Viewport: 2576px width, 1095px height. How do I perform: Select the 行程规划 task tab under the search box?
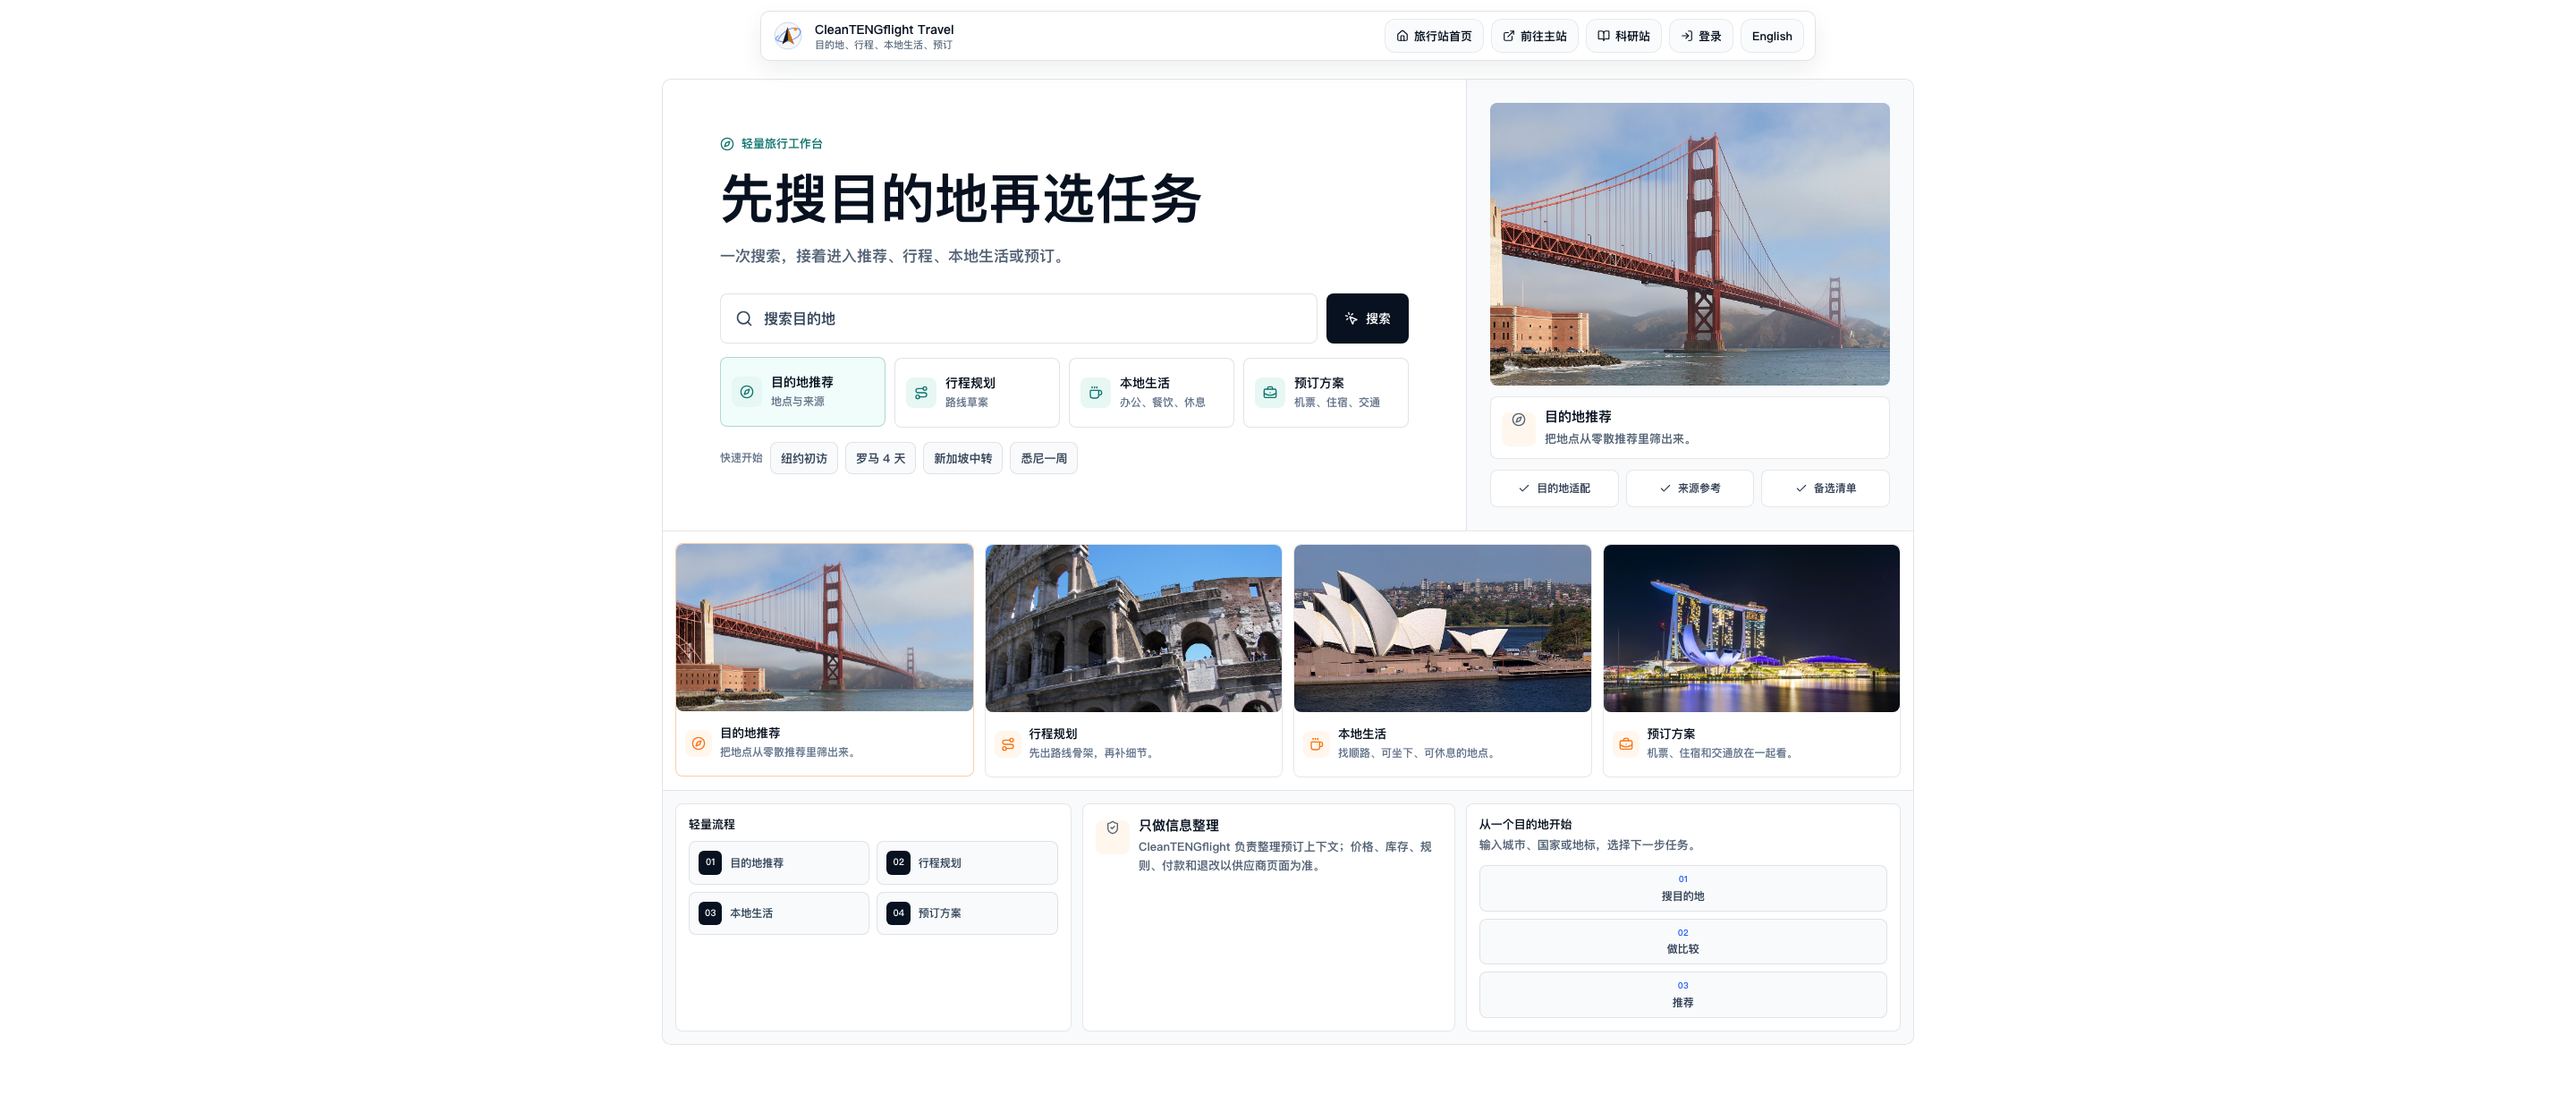tap(976, 392)
